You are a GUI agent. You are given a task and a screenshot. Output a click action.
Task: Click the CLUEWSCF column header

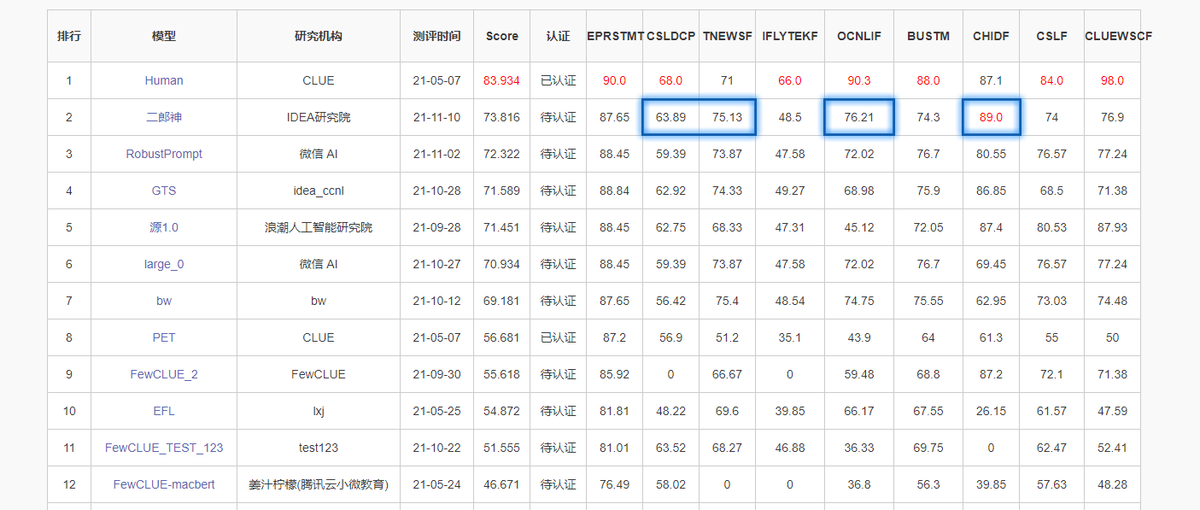pyautogui.click(x=1118, y=36)
